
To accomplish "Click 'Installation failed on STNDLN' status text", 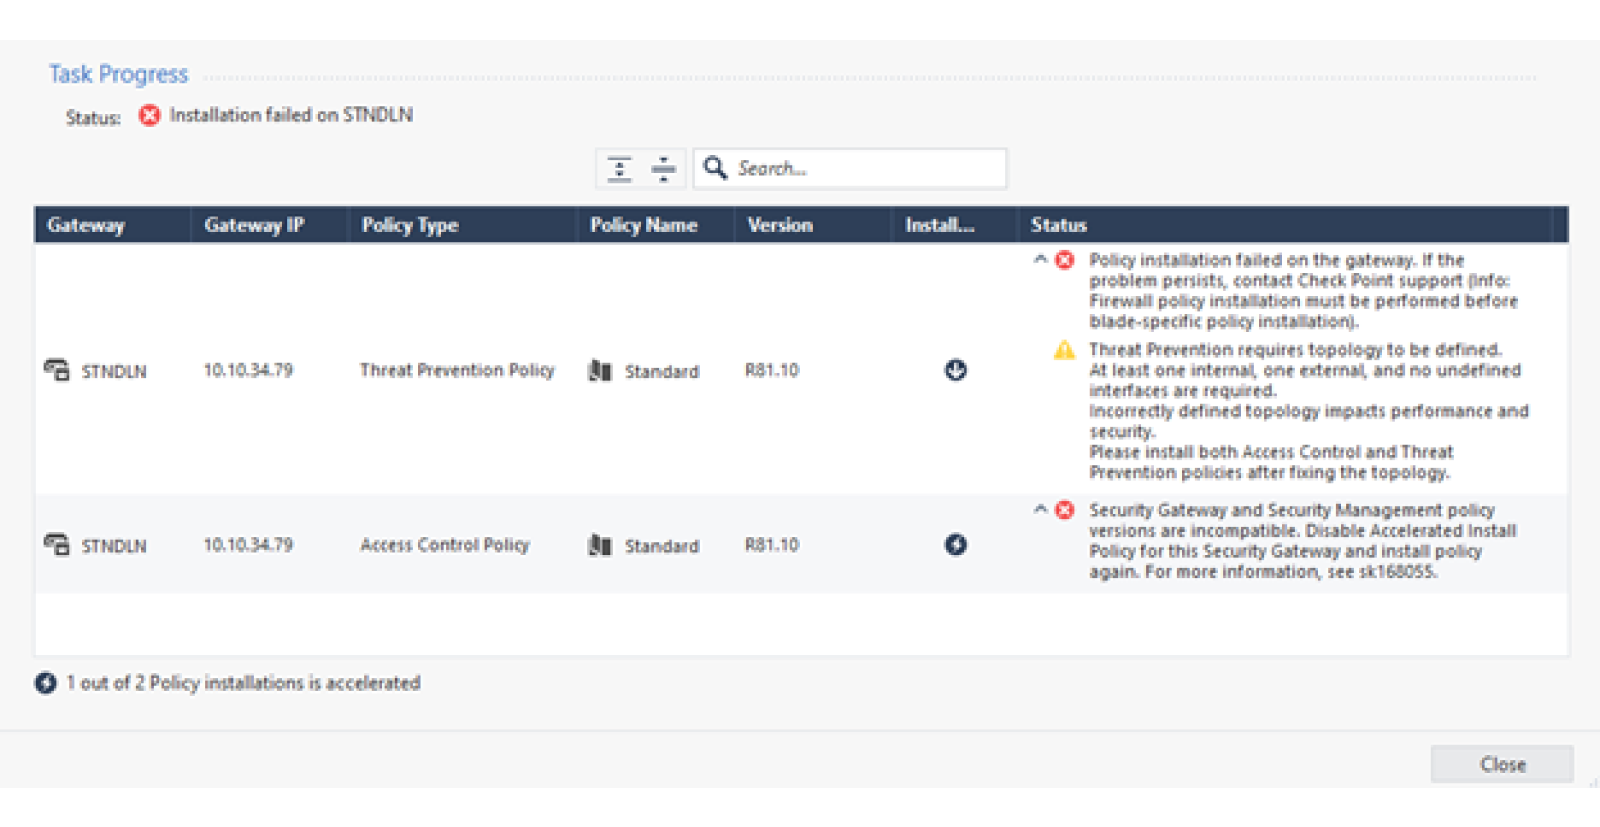I will [291, 115].
